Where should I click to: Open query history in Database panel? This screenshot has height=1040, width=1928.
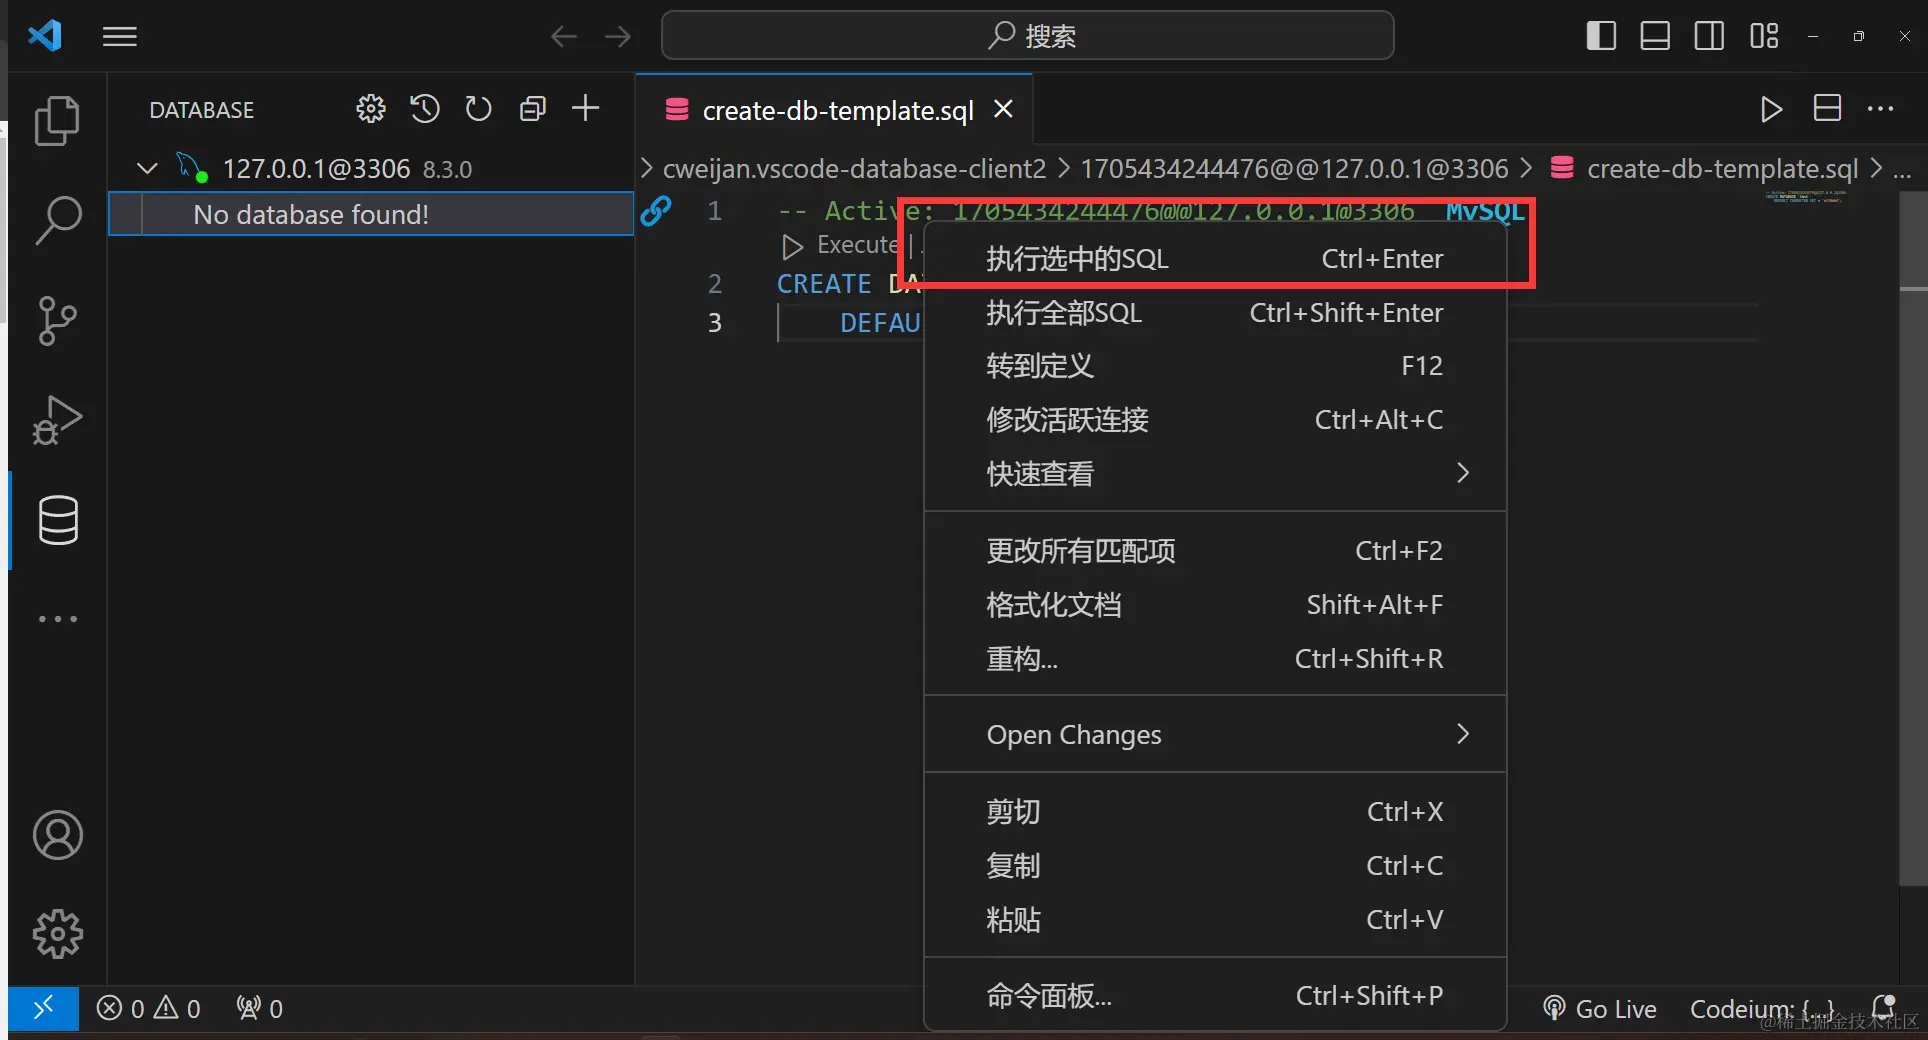pyautogui.click(x=425, y=109)
